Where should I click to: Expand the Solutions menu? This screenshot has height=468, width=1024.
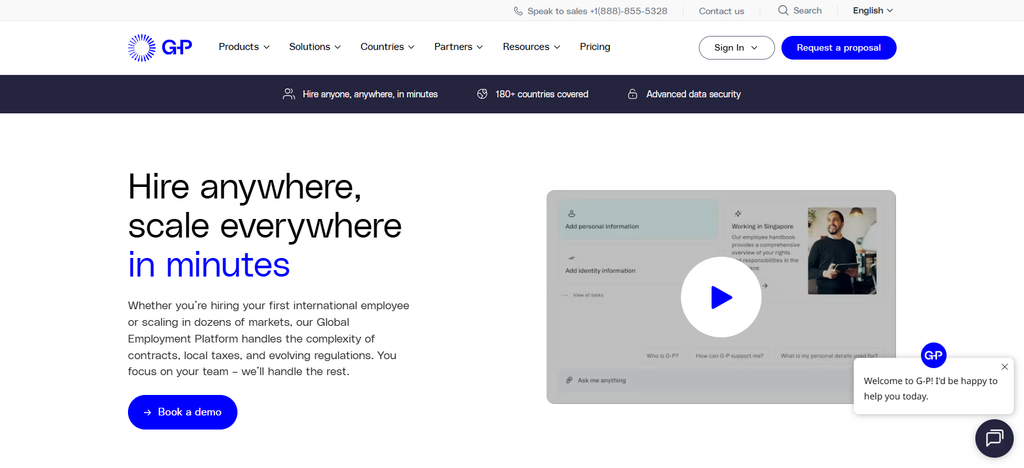[x=315, y=47]
